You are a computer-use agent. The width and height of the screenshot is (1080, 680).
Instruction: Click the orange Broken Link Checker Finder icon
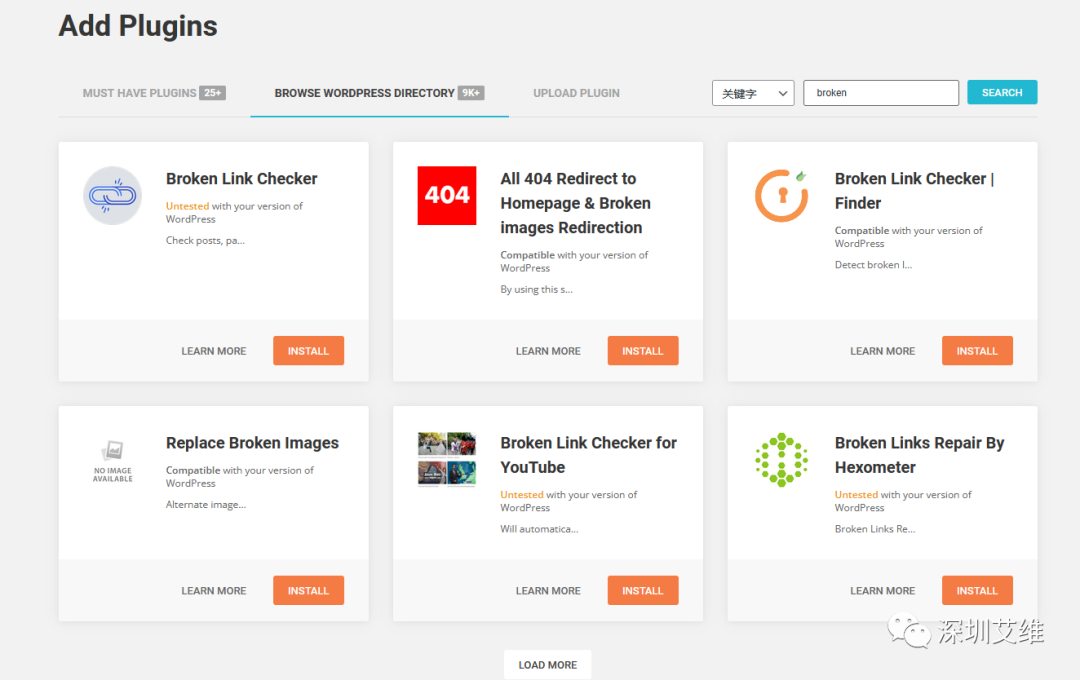pyautogui.click(x=782, y=196)
